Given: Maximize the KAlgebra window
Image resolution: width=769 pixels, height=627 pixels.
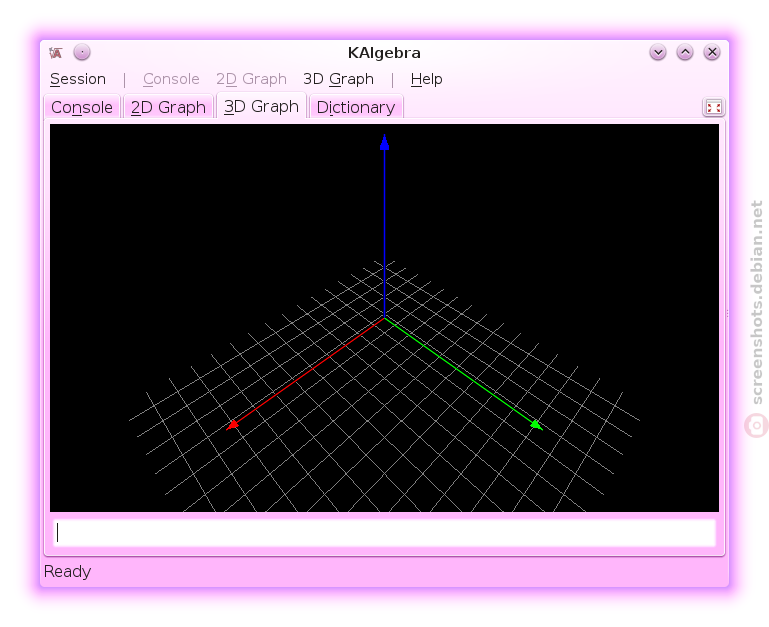Looking at the screenshot, I should click(x=685, y=52).
